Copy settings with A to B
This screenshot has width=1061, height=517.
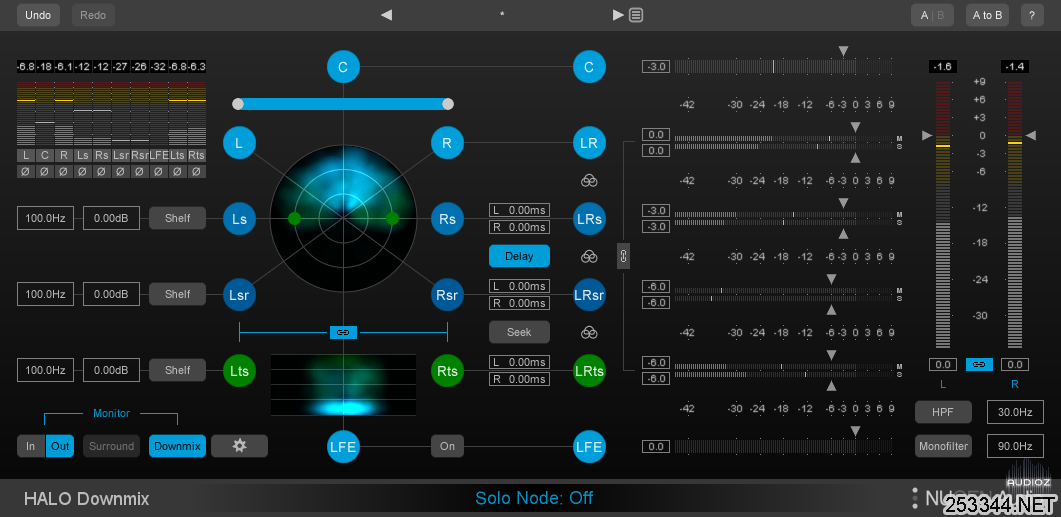point(987,15)
